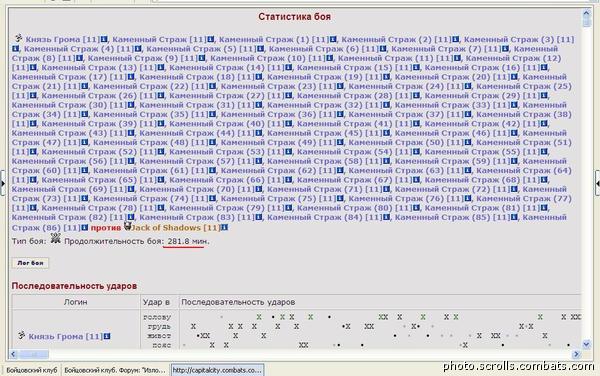Click info icon after Jack of Shadows [11]
The width and height of the screenshot is (600, 376).
coord(225,228)
